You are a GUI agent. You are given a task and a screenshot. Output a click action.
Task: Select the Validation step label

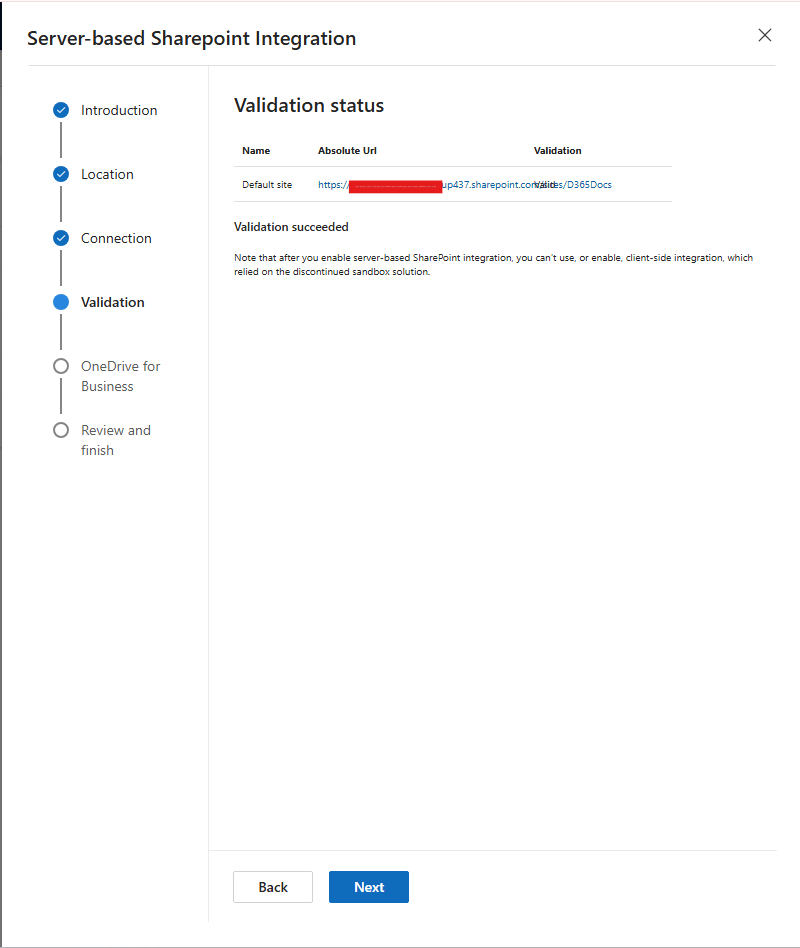pyautogui.click(x=112, y=302)
